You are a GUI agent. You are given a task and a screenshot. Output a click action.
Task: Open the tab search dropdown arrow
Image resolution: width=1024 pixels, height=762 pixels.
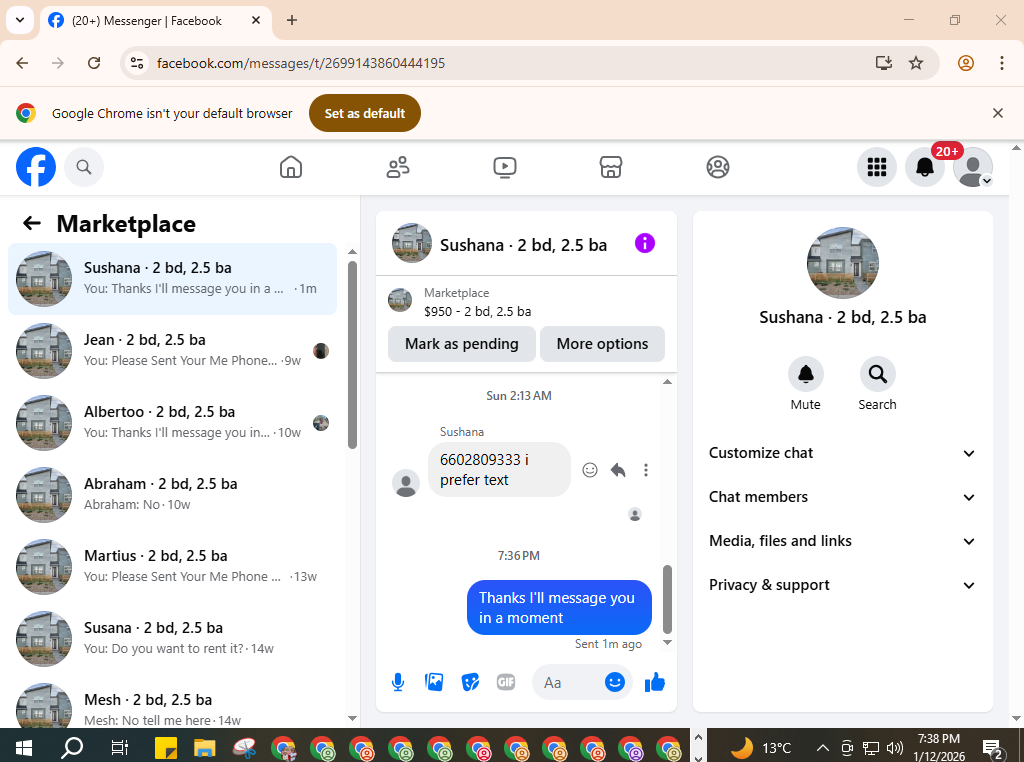20,20
